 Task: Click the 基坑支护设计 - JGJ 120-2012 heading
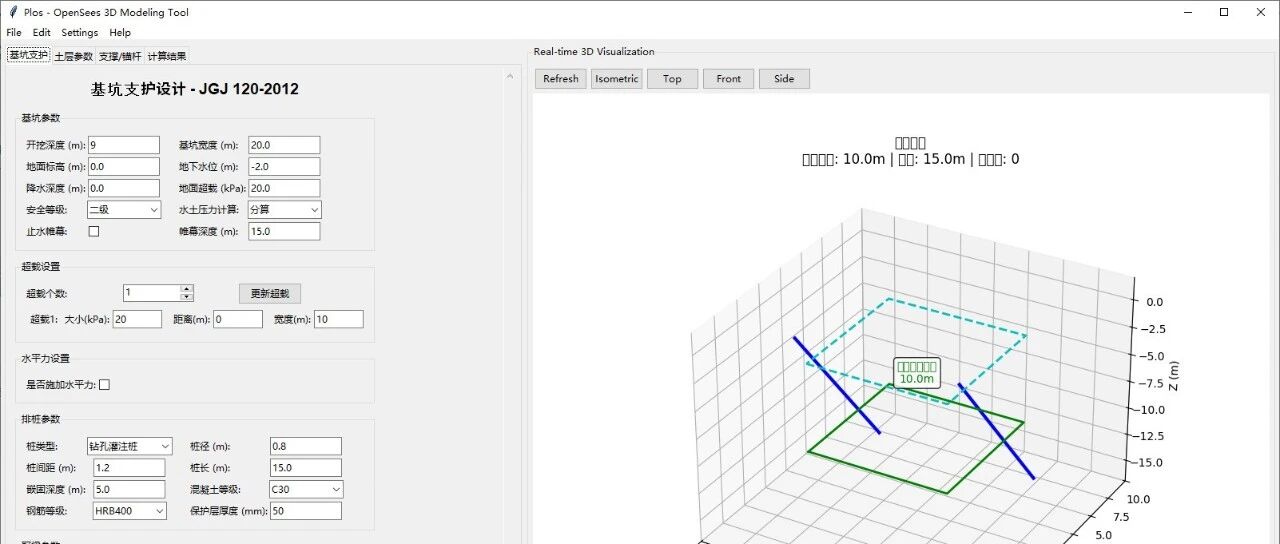pyautogui.click(x=195, y=89)
